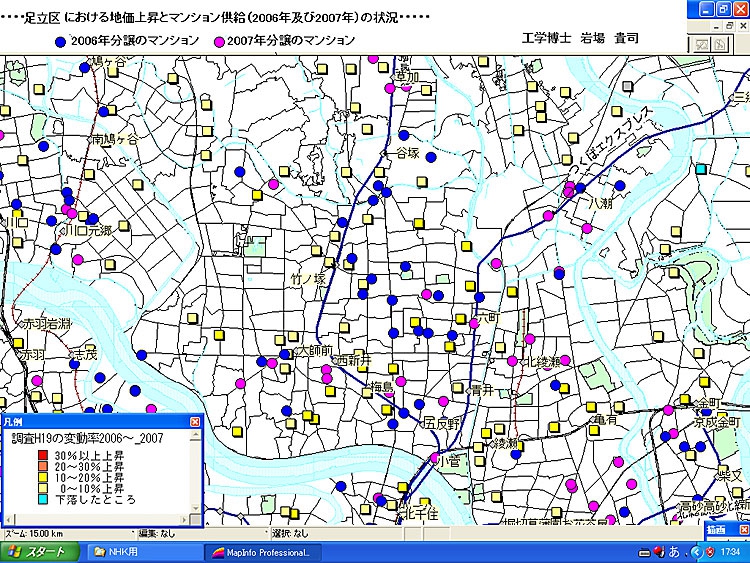Open the Windows スタート menu
Screen dimensions: 750x563
pyautogui.click(x=38, y=552)
